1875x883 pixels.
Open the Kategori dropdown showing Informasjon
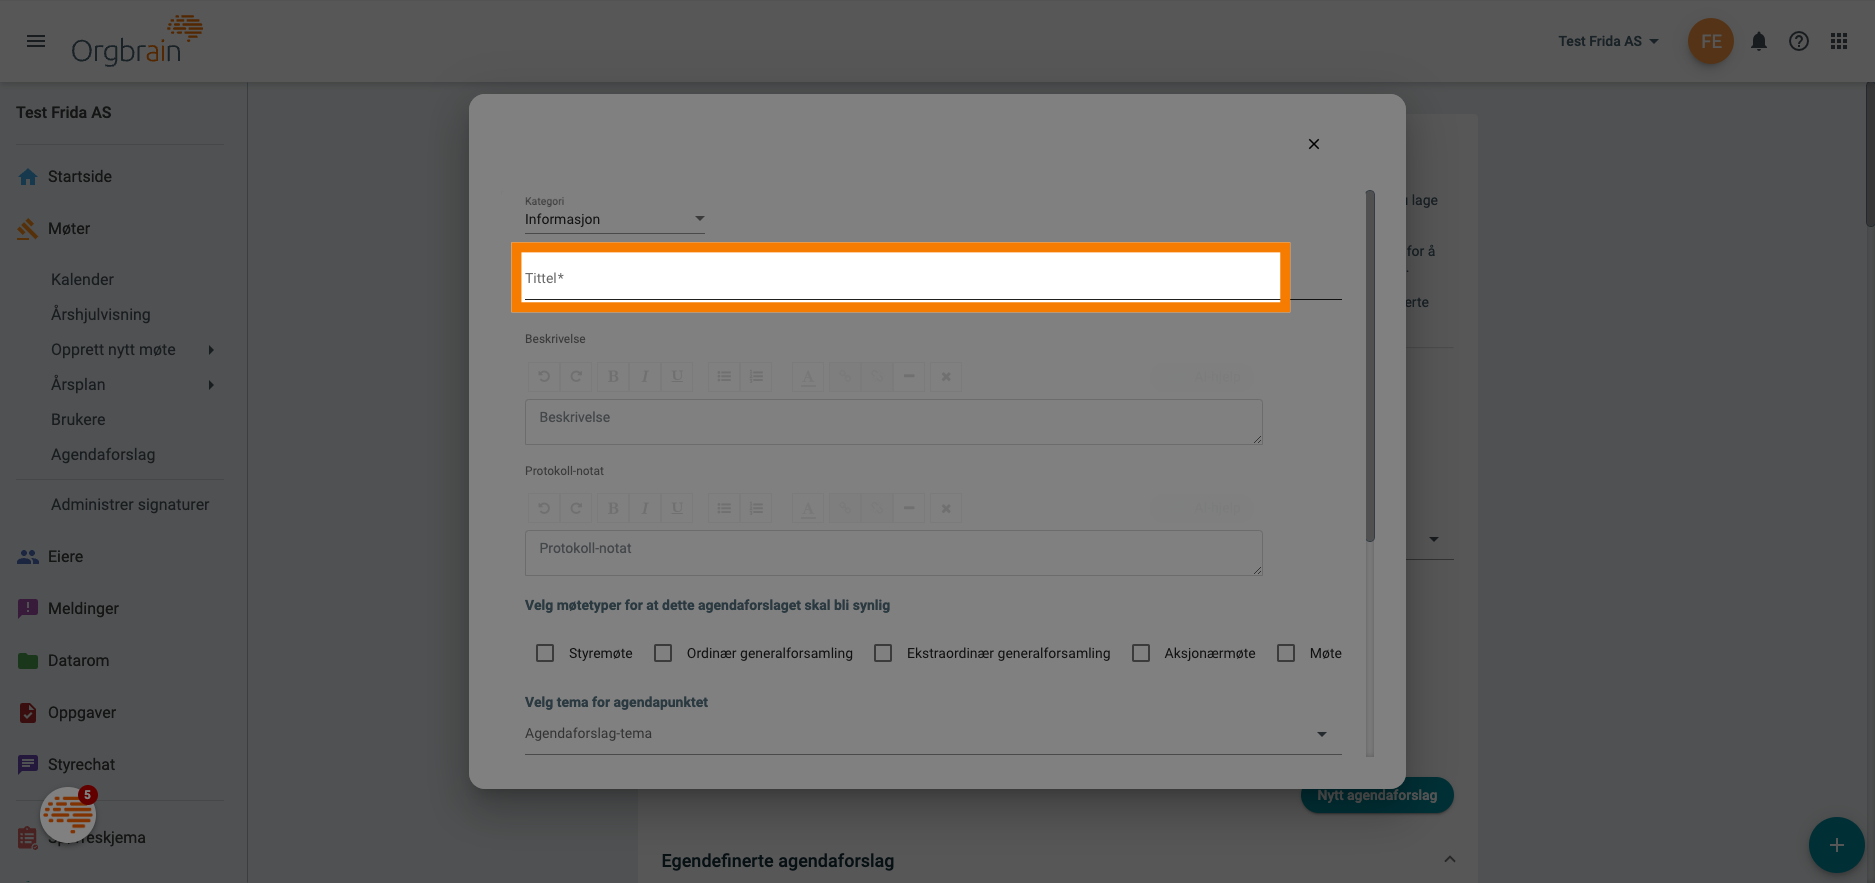point(615,219)
